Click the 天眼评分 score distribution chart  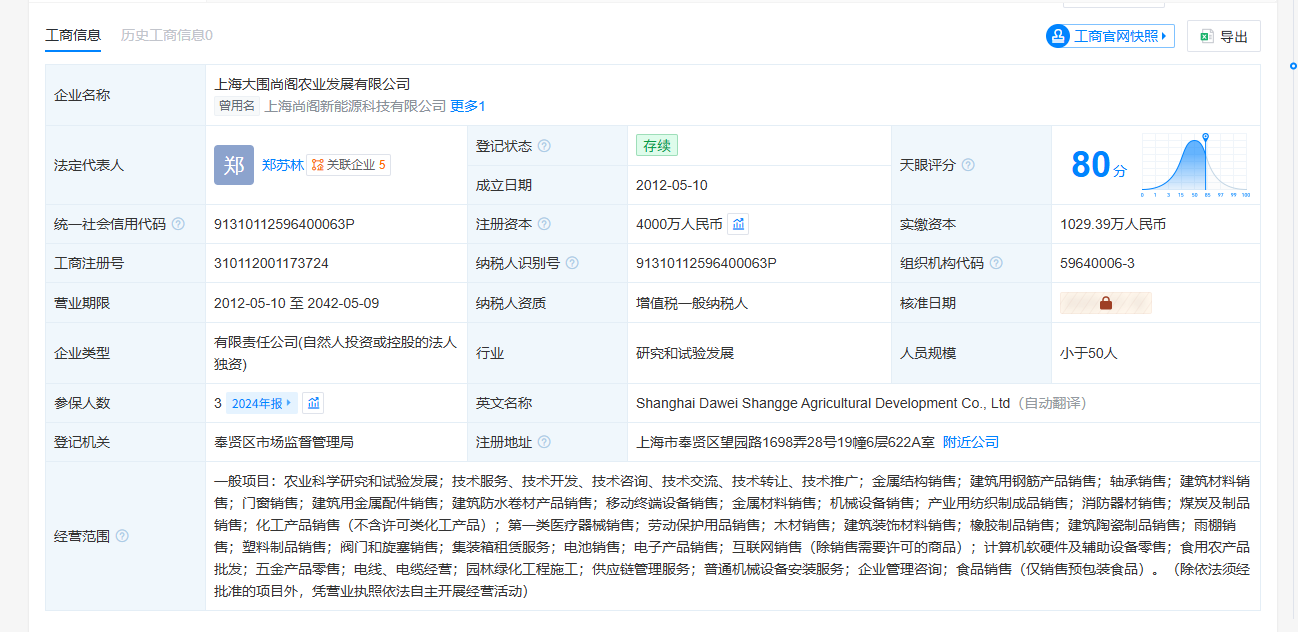coord(1196,165)
